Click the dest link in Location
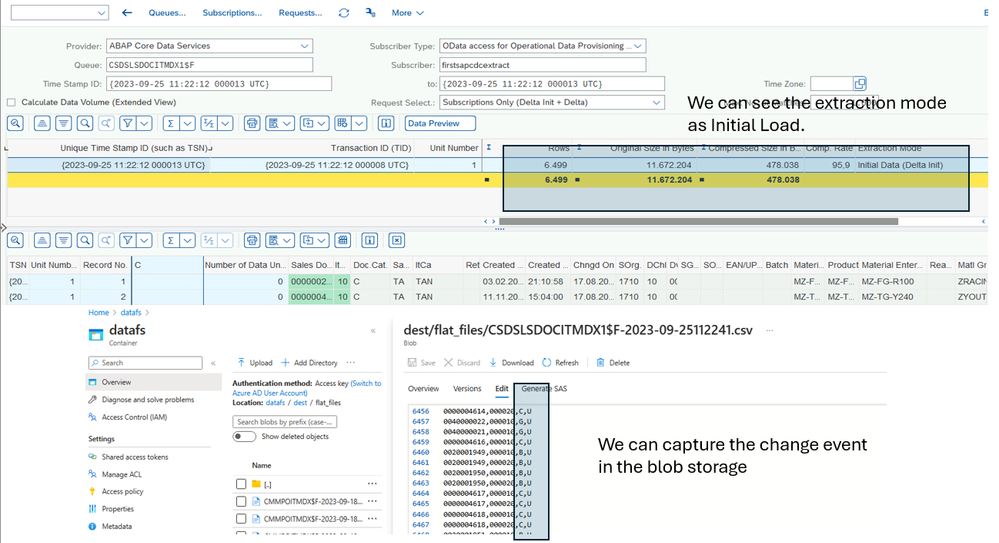Viewport: 999px width, 543px height. (x=300, y=403)
